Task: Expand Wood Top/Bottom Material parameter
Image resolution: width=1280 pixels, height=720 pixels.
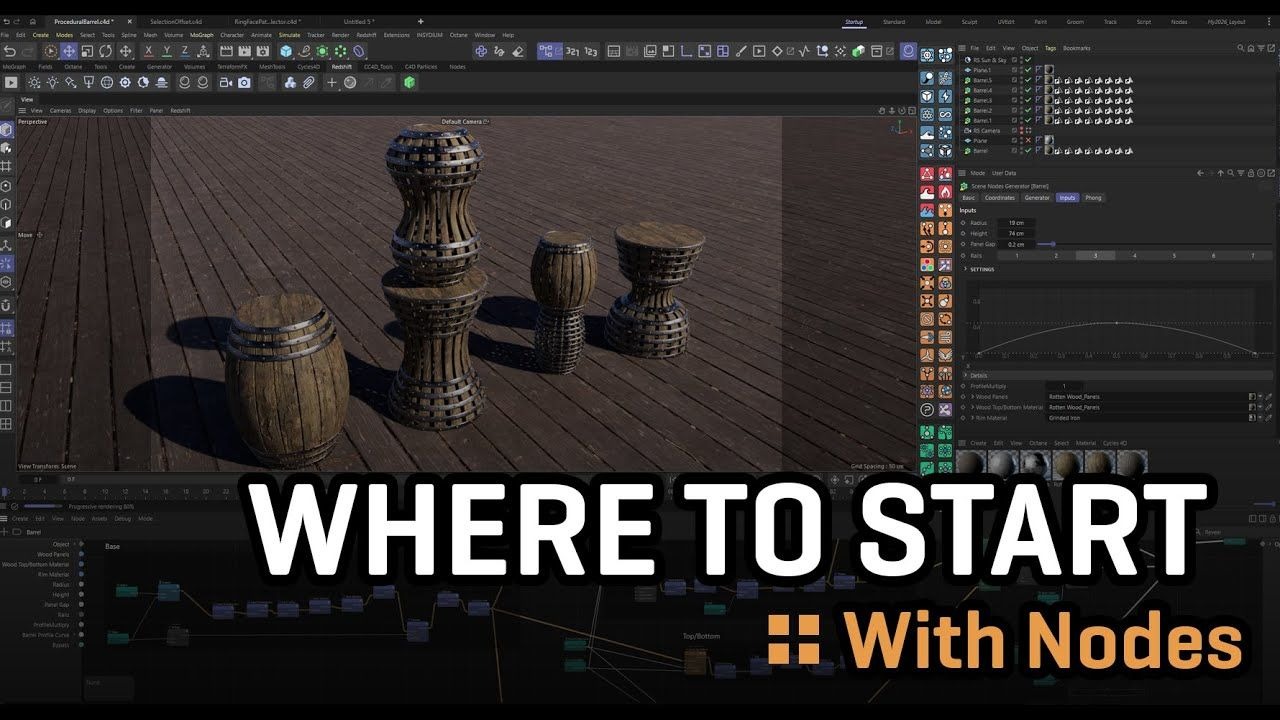Action: point(972,407)
